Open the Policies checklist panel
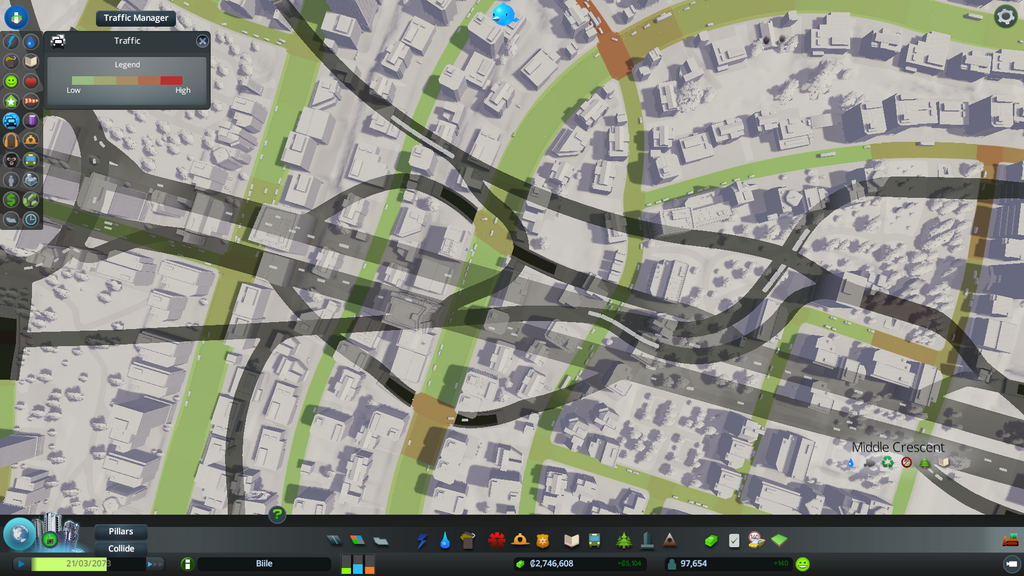Image resolution: width=1024 pixels, height=576 pixels. tap(734, 540)
